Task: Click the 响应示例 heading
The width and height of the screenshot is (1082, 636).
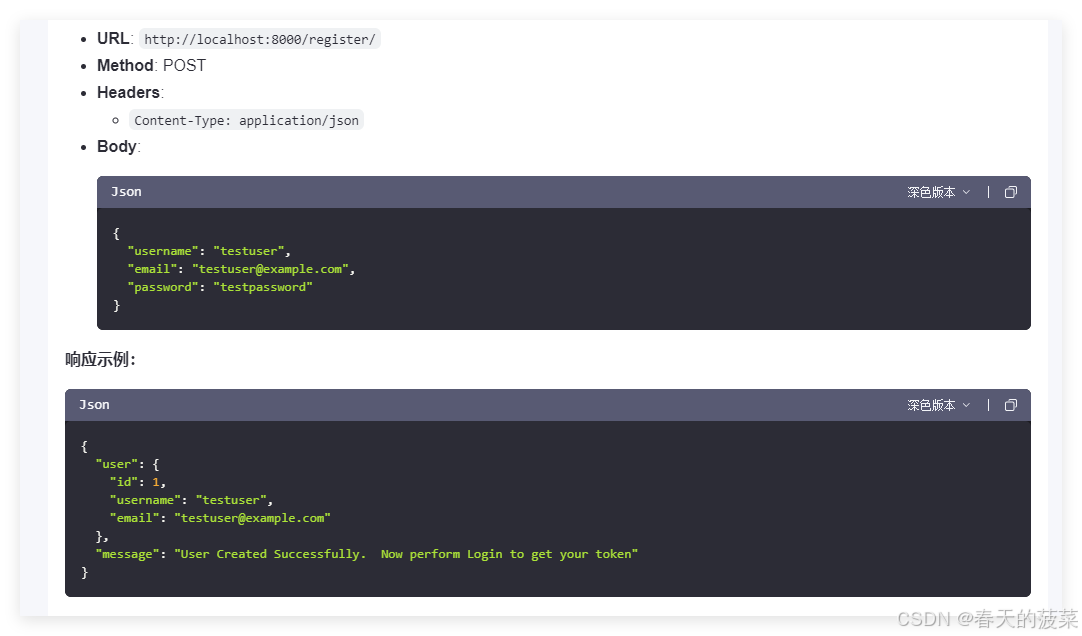Action: (100, 360)
